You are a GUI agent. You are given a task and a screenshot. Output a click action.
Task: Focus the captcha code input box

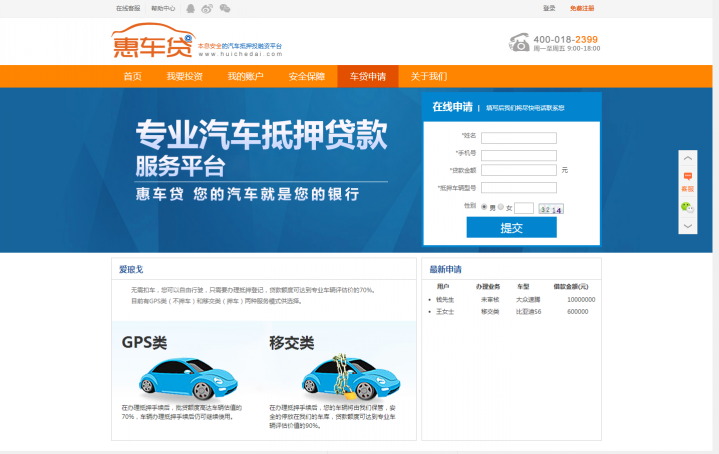coord(524,208)
